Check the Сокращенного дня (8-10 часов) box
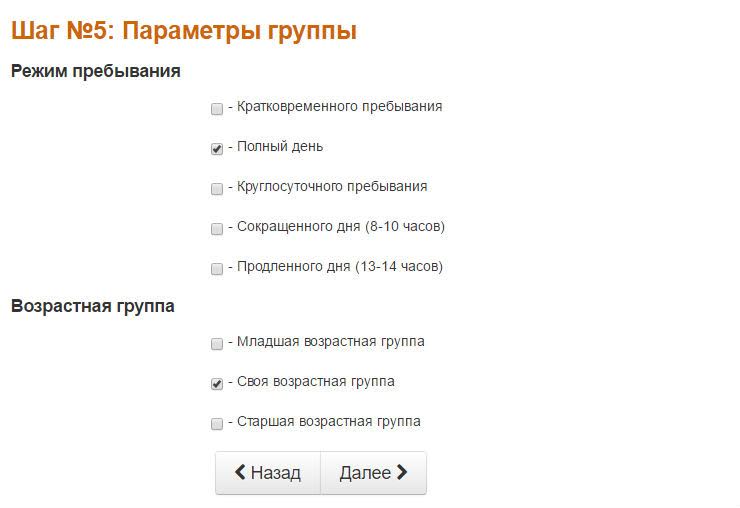This screenshot has height=508, width=740. 217,229
